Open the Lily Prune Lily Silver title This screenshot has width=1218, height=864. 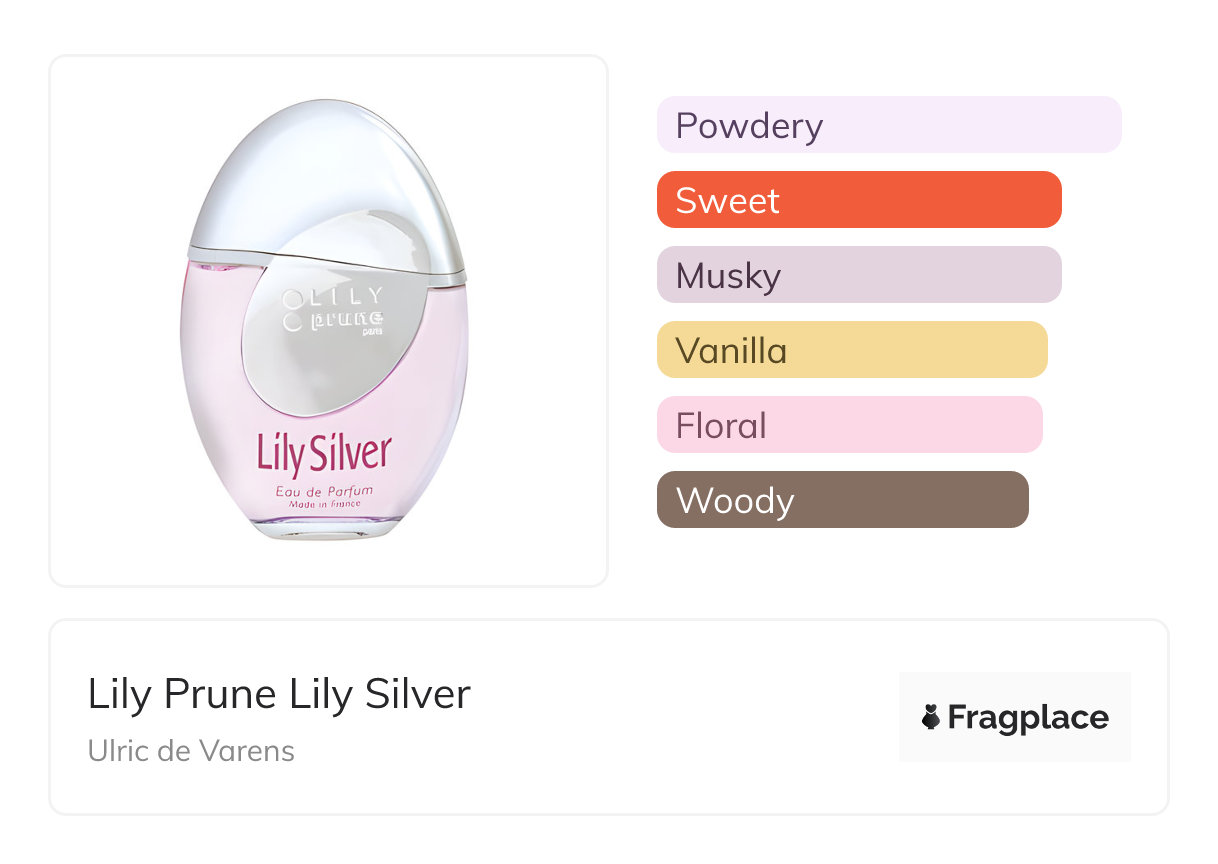coord(279,694)
